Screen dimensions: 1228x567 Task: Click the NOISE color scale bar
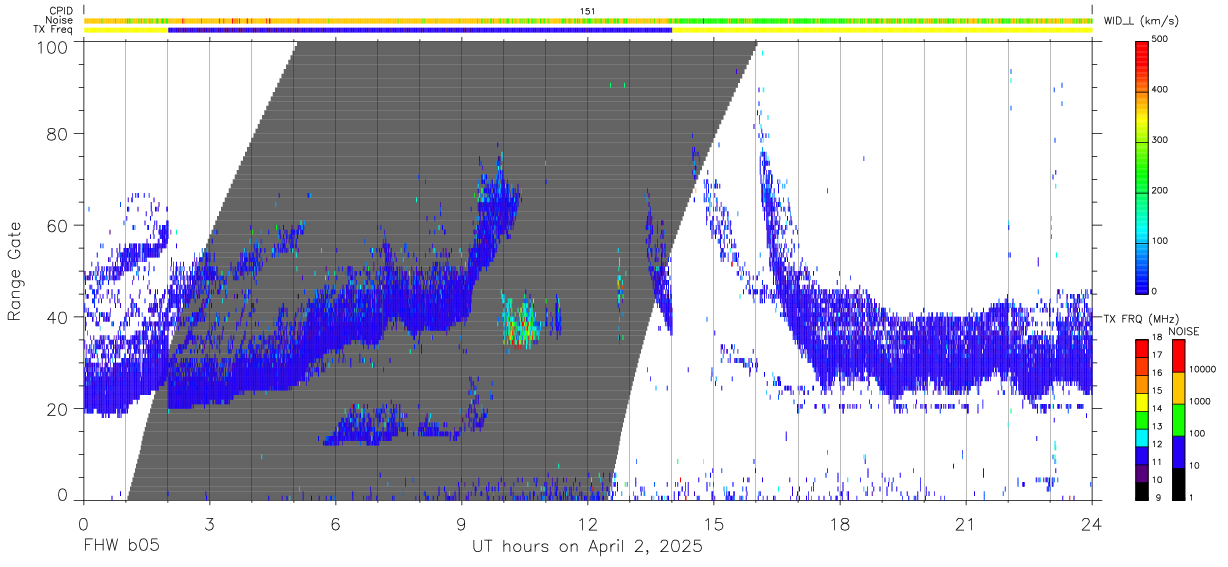1178,419
